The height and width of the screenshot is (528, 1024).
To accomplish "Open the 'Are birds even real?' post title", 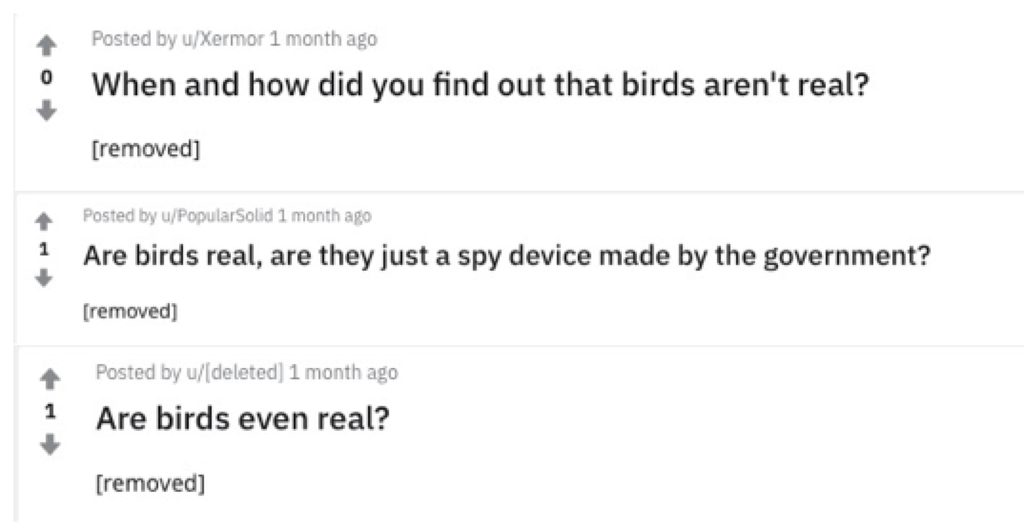I will pyautogui.click(x=242, y=417).
